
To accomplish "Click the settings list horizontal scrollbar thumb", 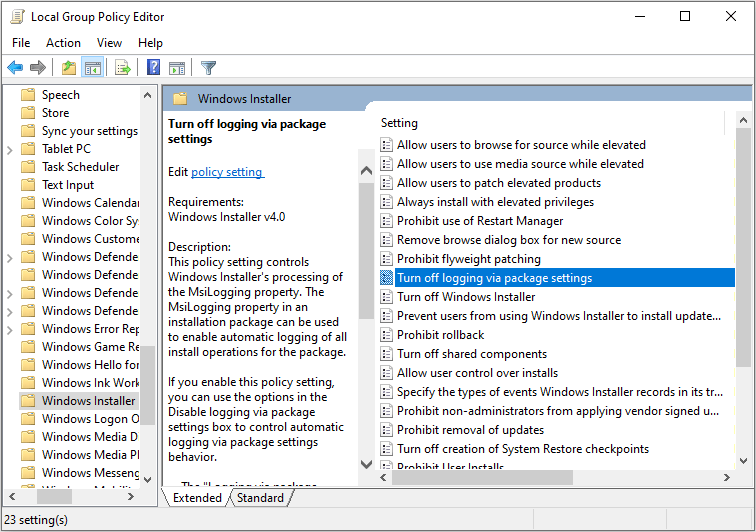I will click(482, 477).
